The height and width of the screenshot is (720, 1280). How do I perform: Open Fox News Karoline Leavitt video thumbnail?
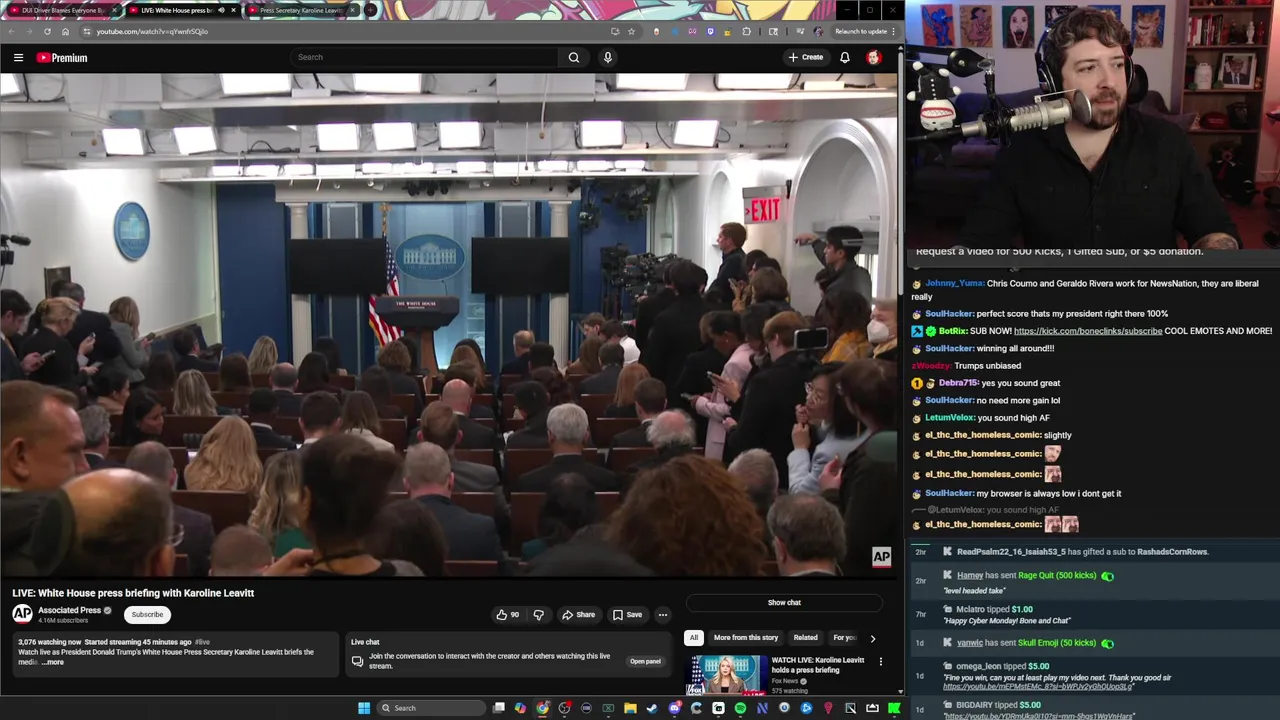click(726, 675)
